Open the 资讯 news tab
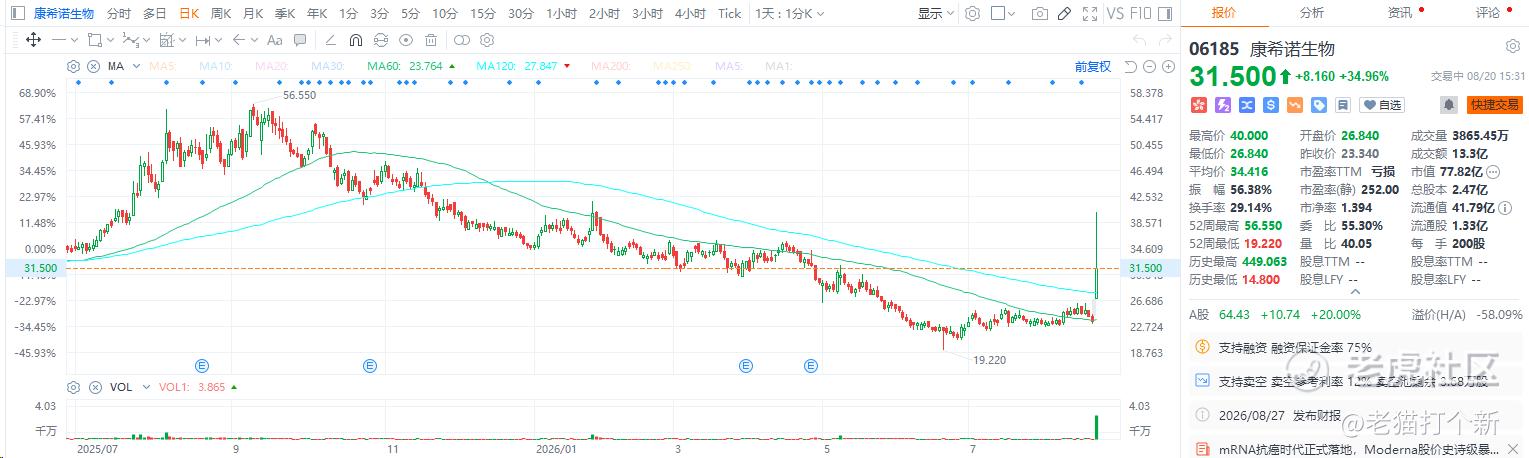This screenshot has height=458, width=1529. click(x=1400, y=13)
